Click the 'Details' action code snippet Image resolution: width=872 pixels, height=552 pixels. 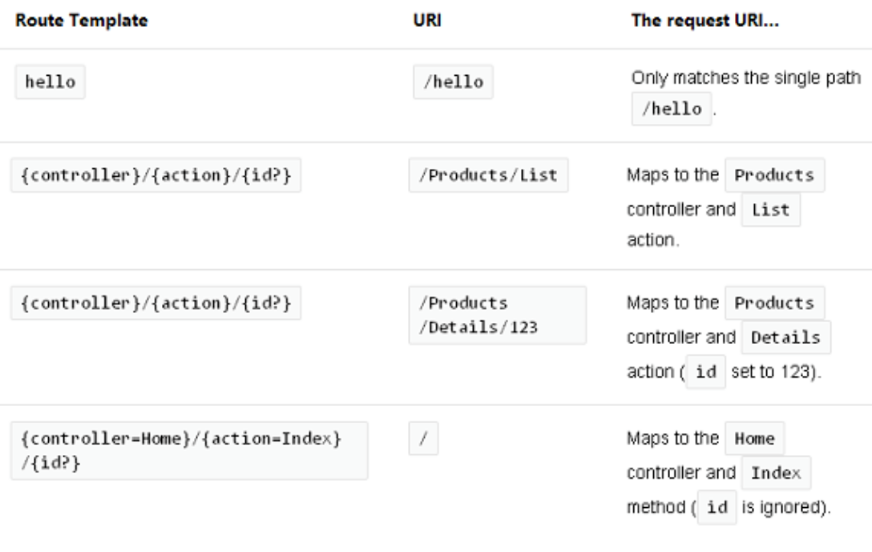(785, 337)
